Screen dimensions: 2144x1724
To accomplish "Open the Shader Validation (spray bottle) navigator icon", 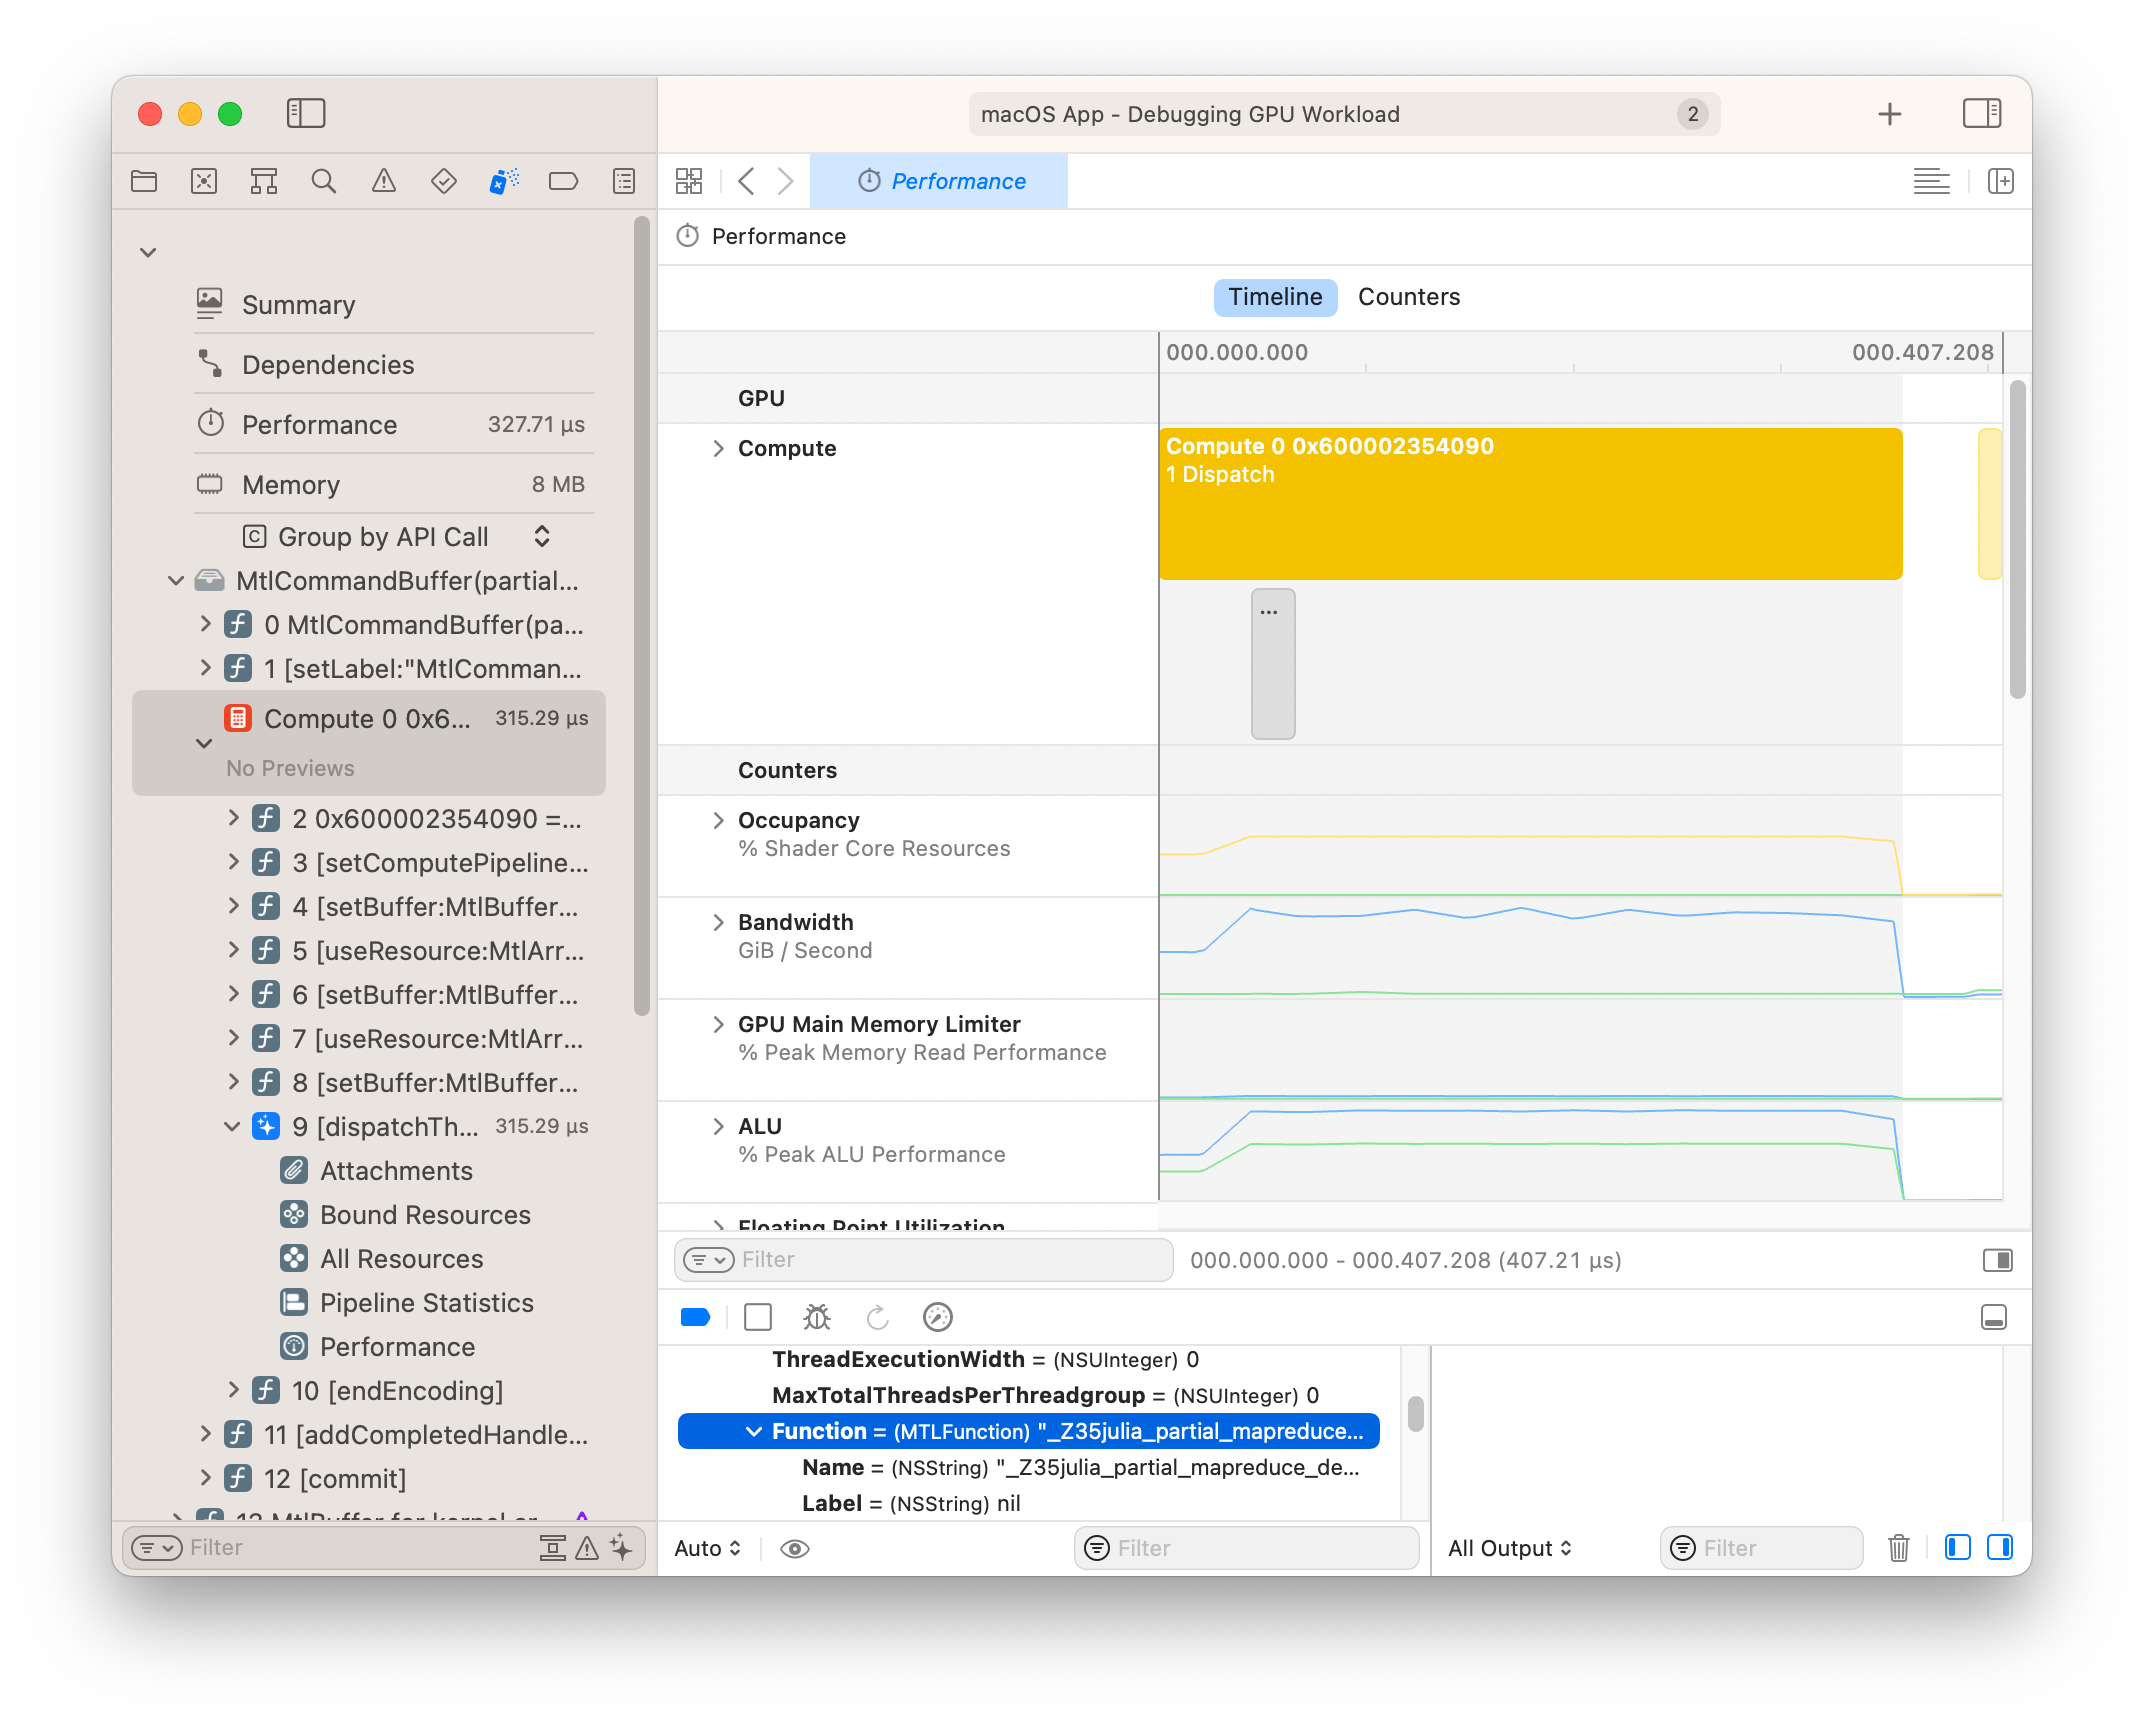I will pyautogui.click(x=503, y=182).
